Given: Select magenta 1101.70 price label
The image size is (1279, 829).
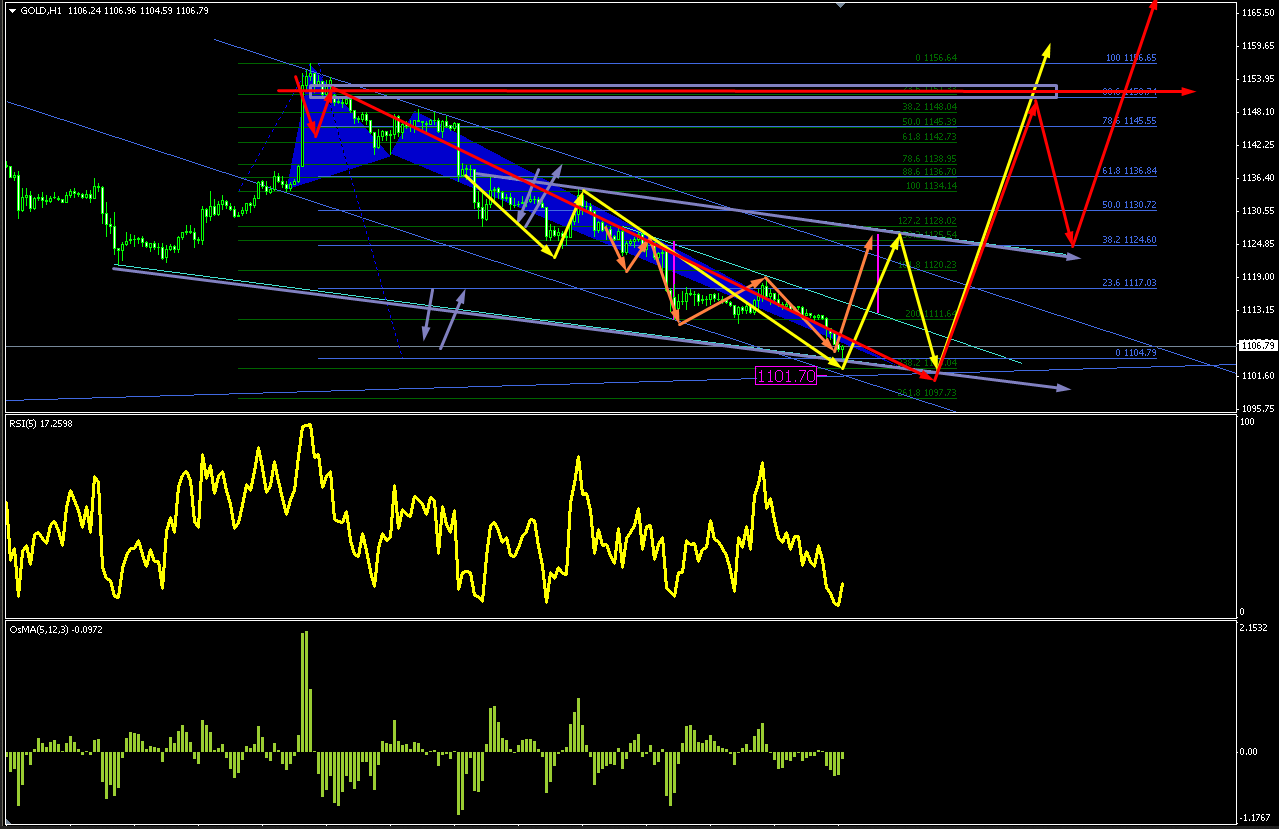Looking at the screenshot, I should click(786, 376).
